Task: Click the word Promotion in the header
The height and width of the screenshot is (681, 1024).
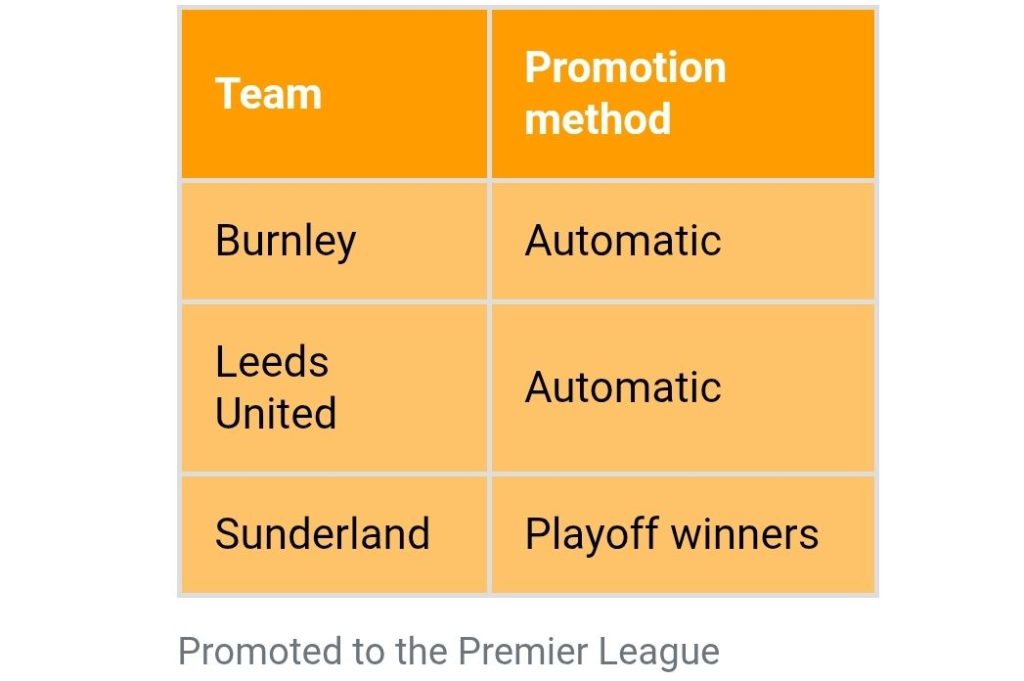Action: [x=625, y=67]
